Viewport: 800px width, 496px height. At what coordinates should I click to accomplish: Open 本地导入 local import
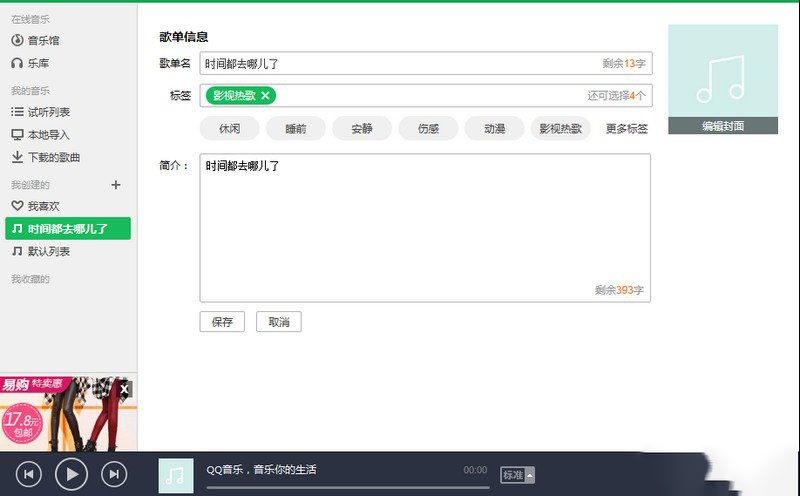pos(40,135)
